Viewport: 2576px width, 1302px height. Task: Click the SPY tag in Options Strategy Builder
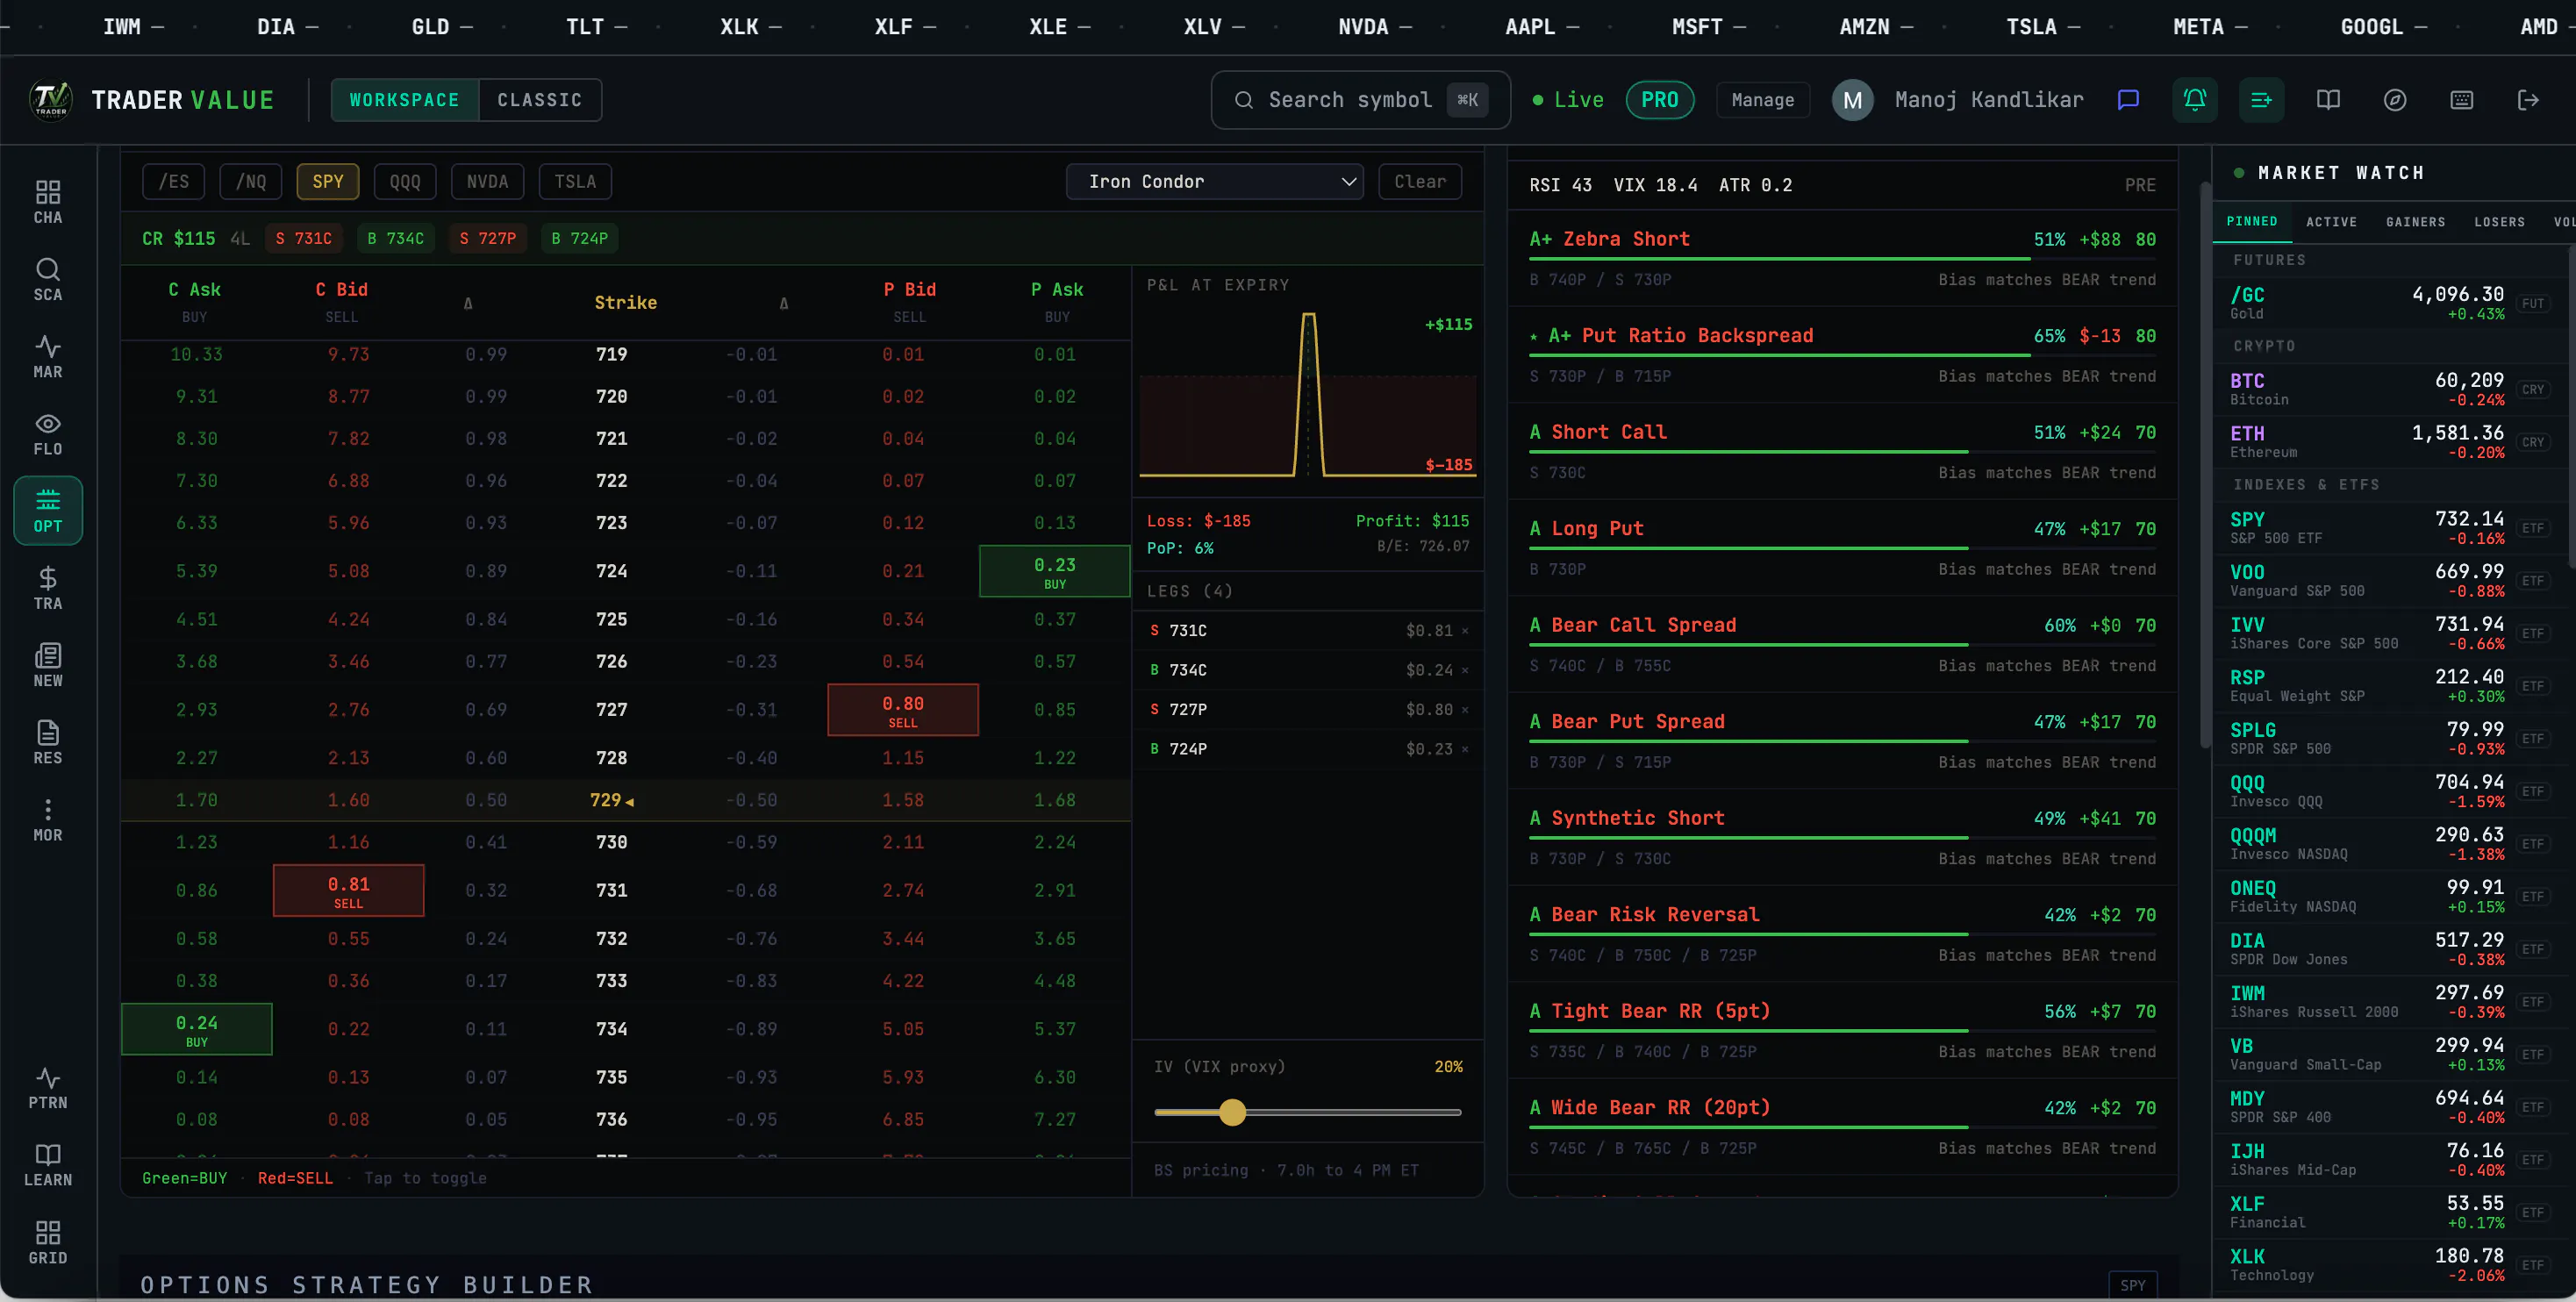2133,1285
